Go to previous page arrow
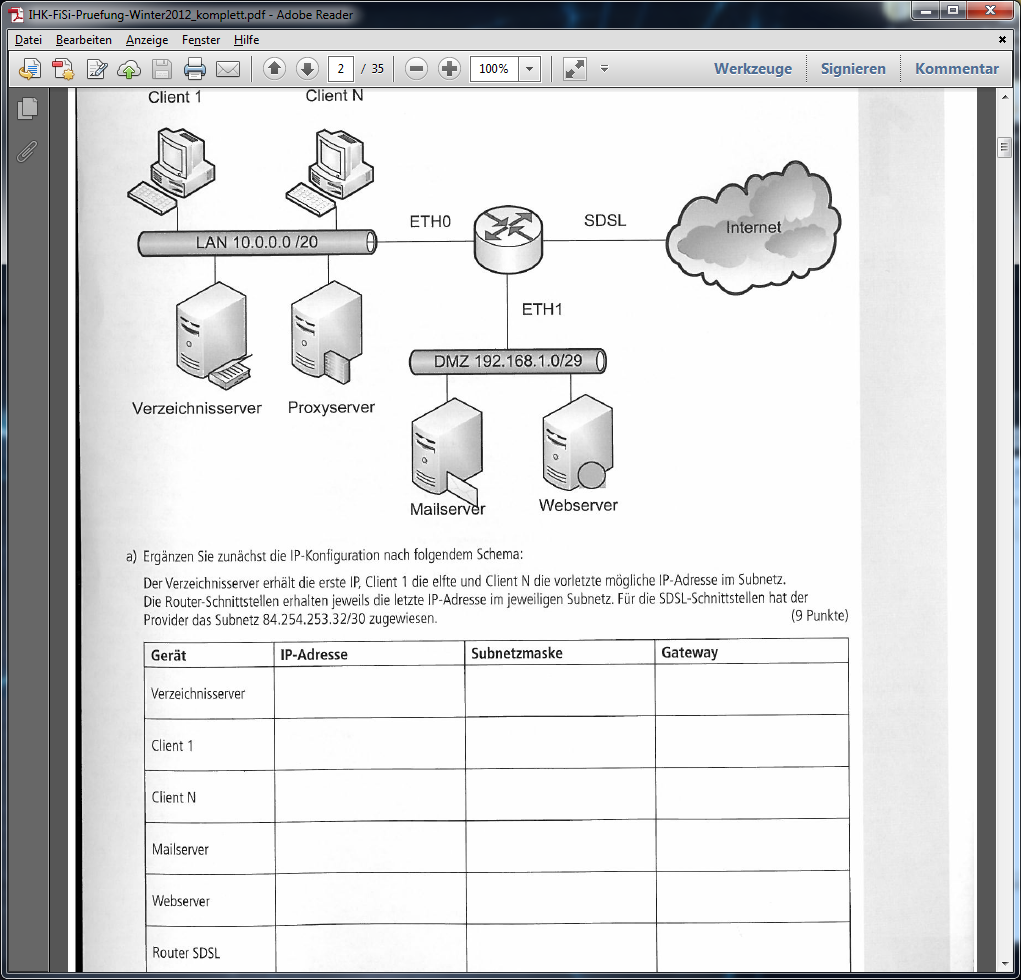 (274, 68)
